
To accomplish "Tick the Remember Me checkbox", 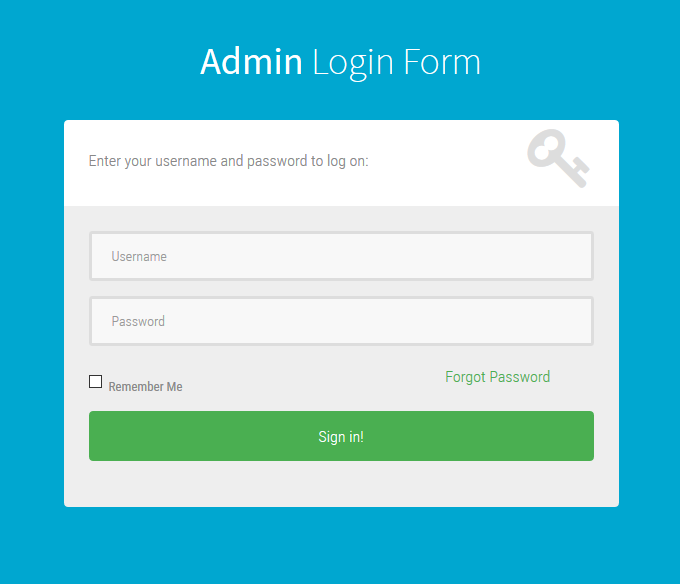I will pyautogui.click(x=96, y=381).
